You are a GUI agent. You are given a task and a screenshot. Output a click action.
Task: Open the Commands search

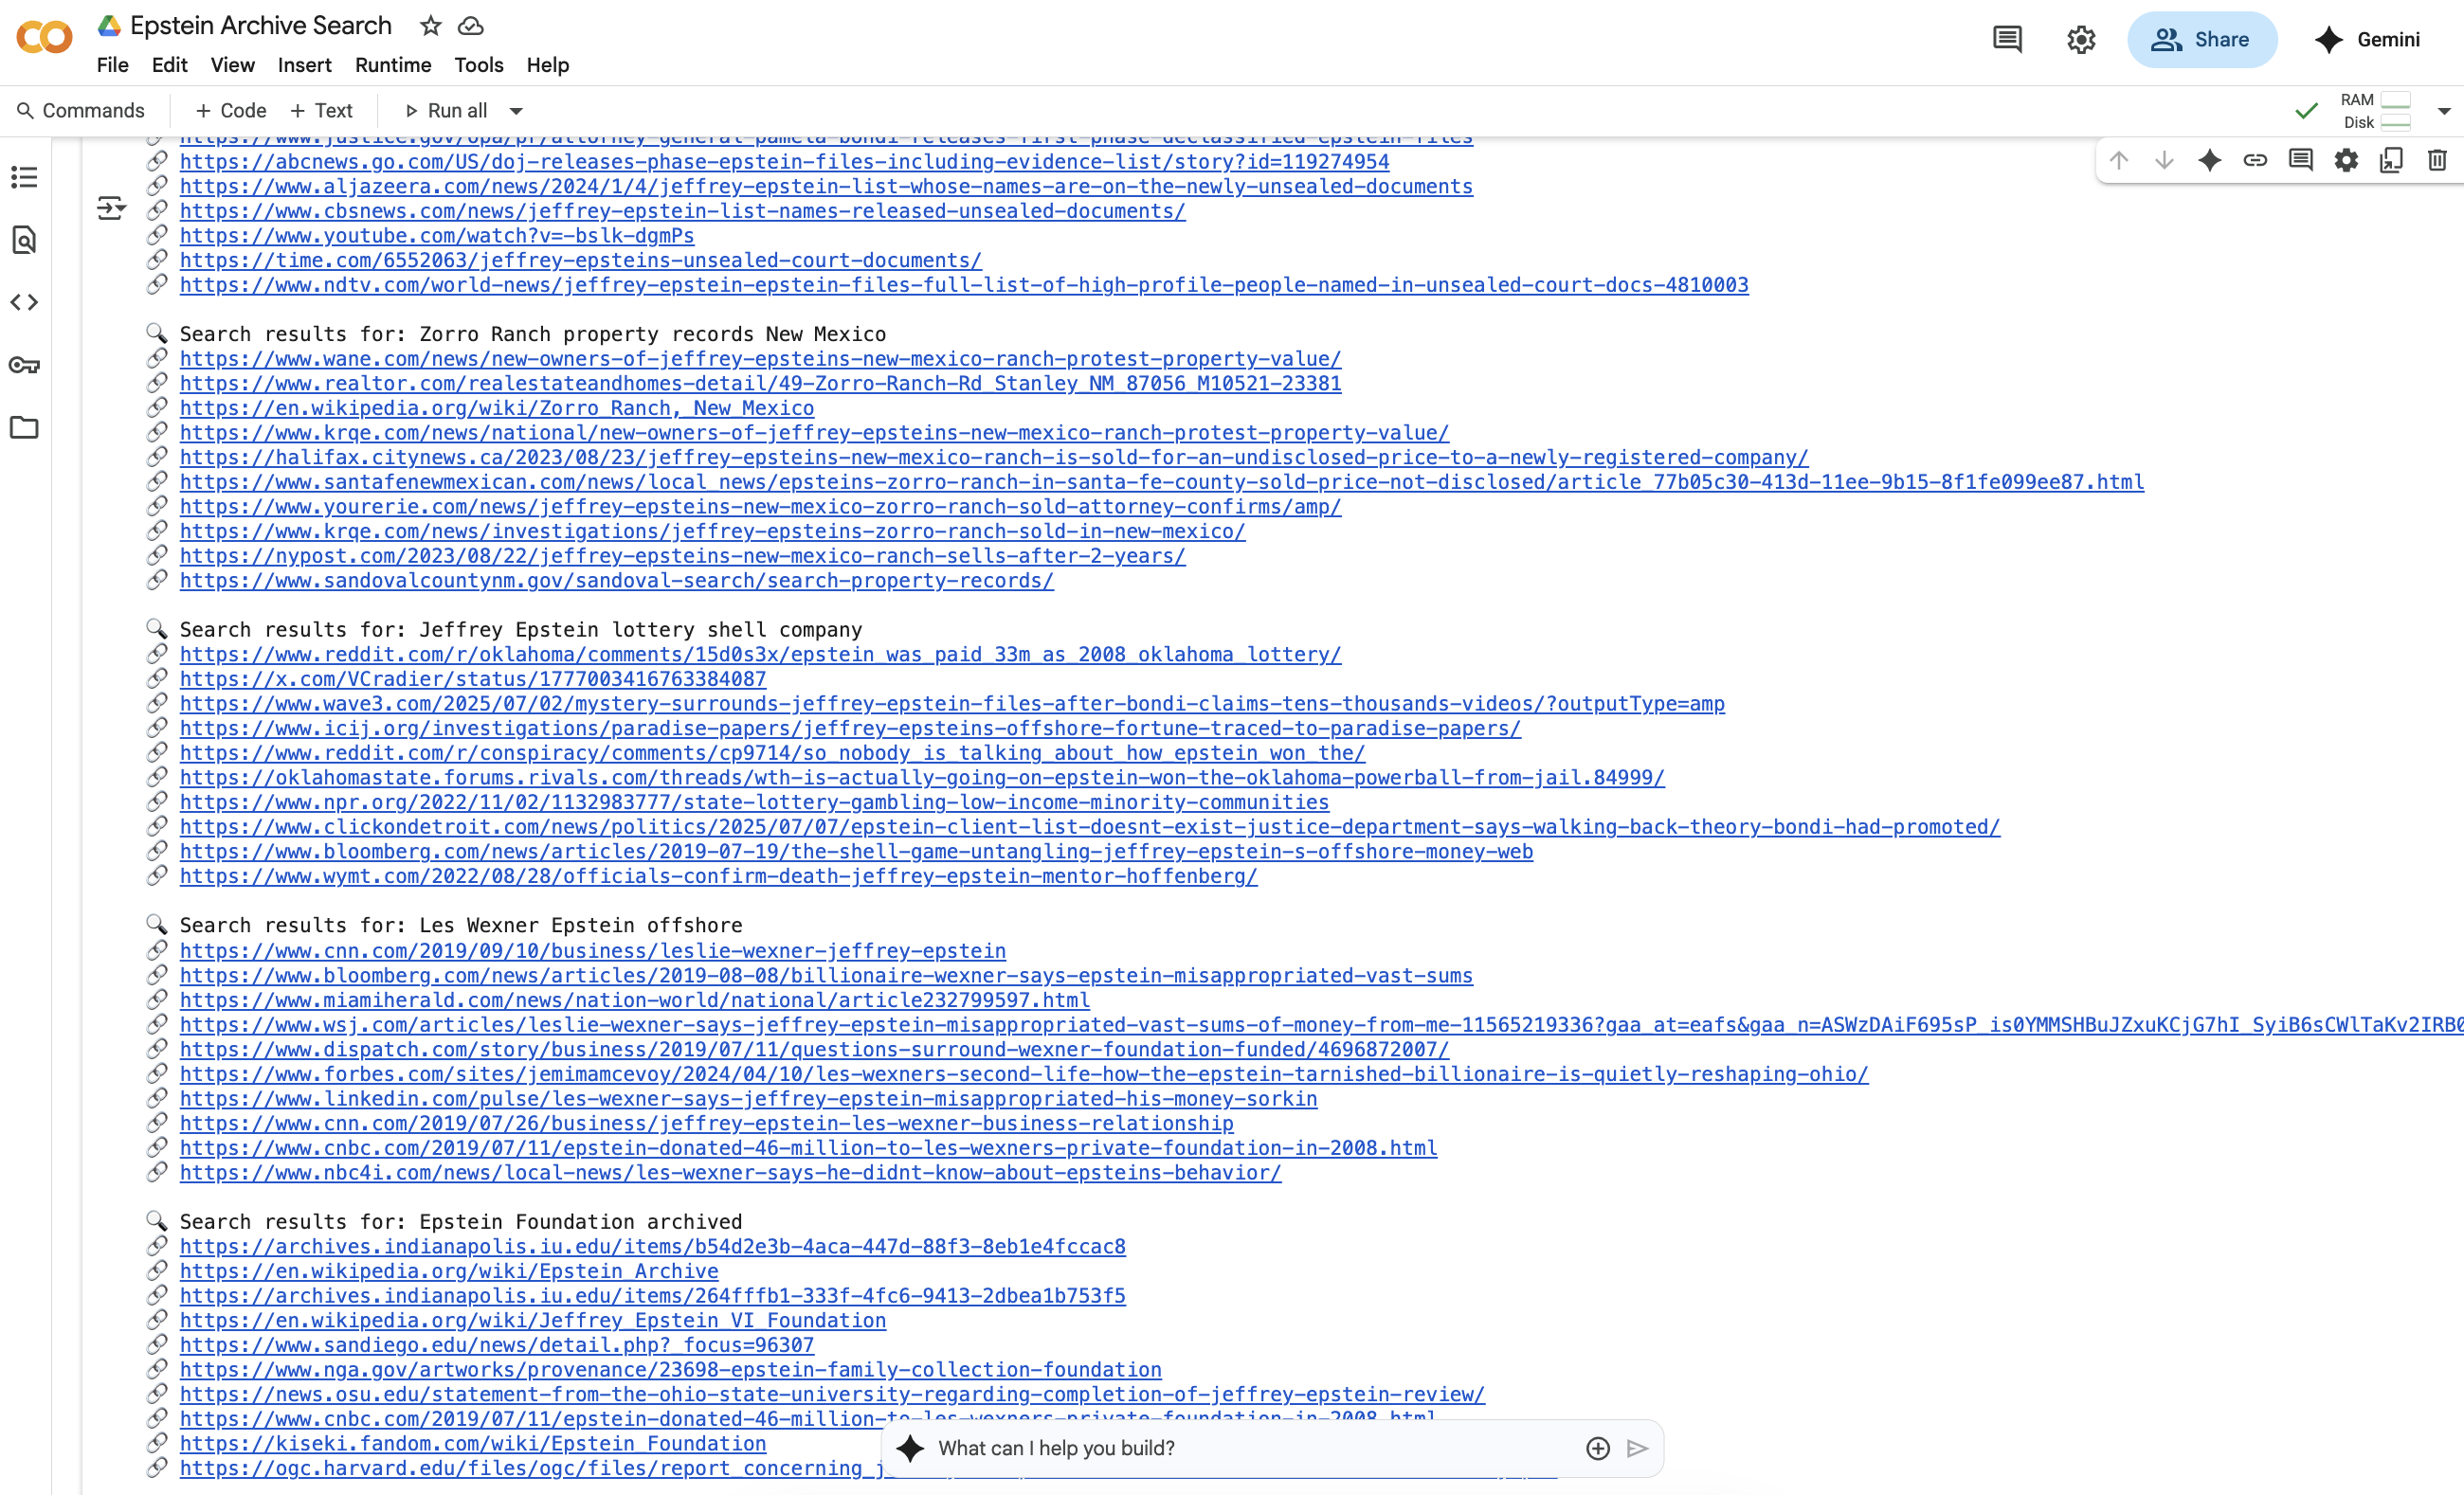click(81, 111)
